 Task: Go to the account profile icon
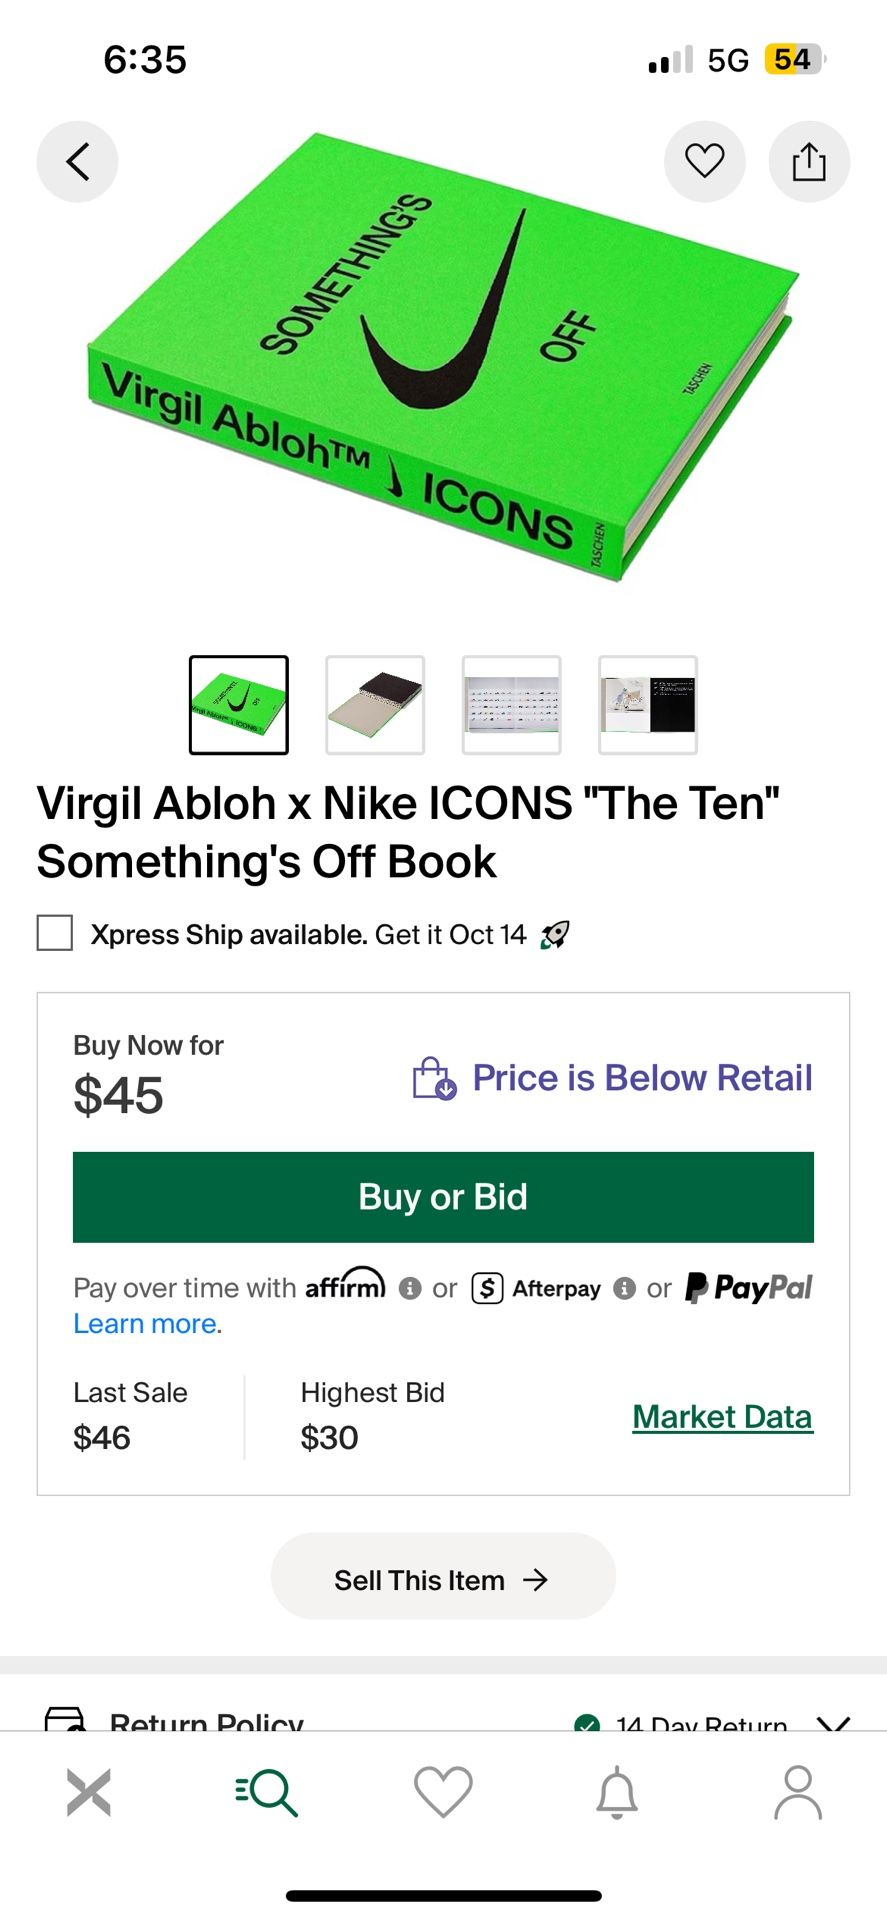[798, 1791]
